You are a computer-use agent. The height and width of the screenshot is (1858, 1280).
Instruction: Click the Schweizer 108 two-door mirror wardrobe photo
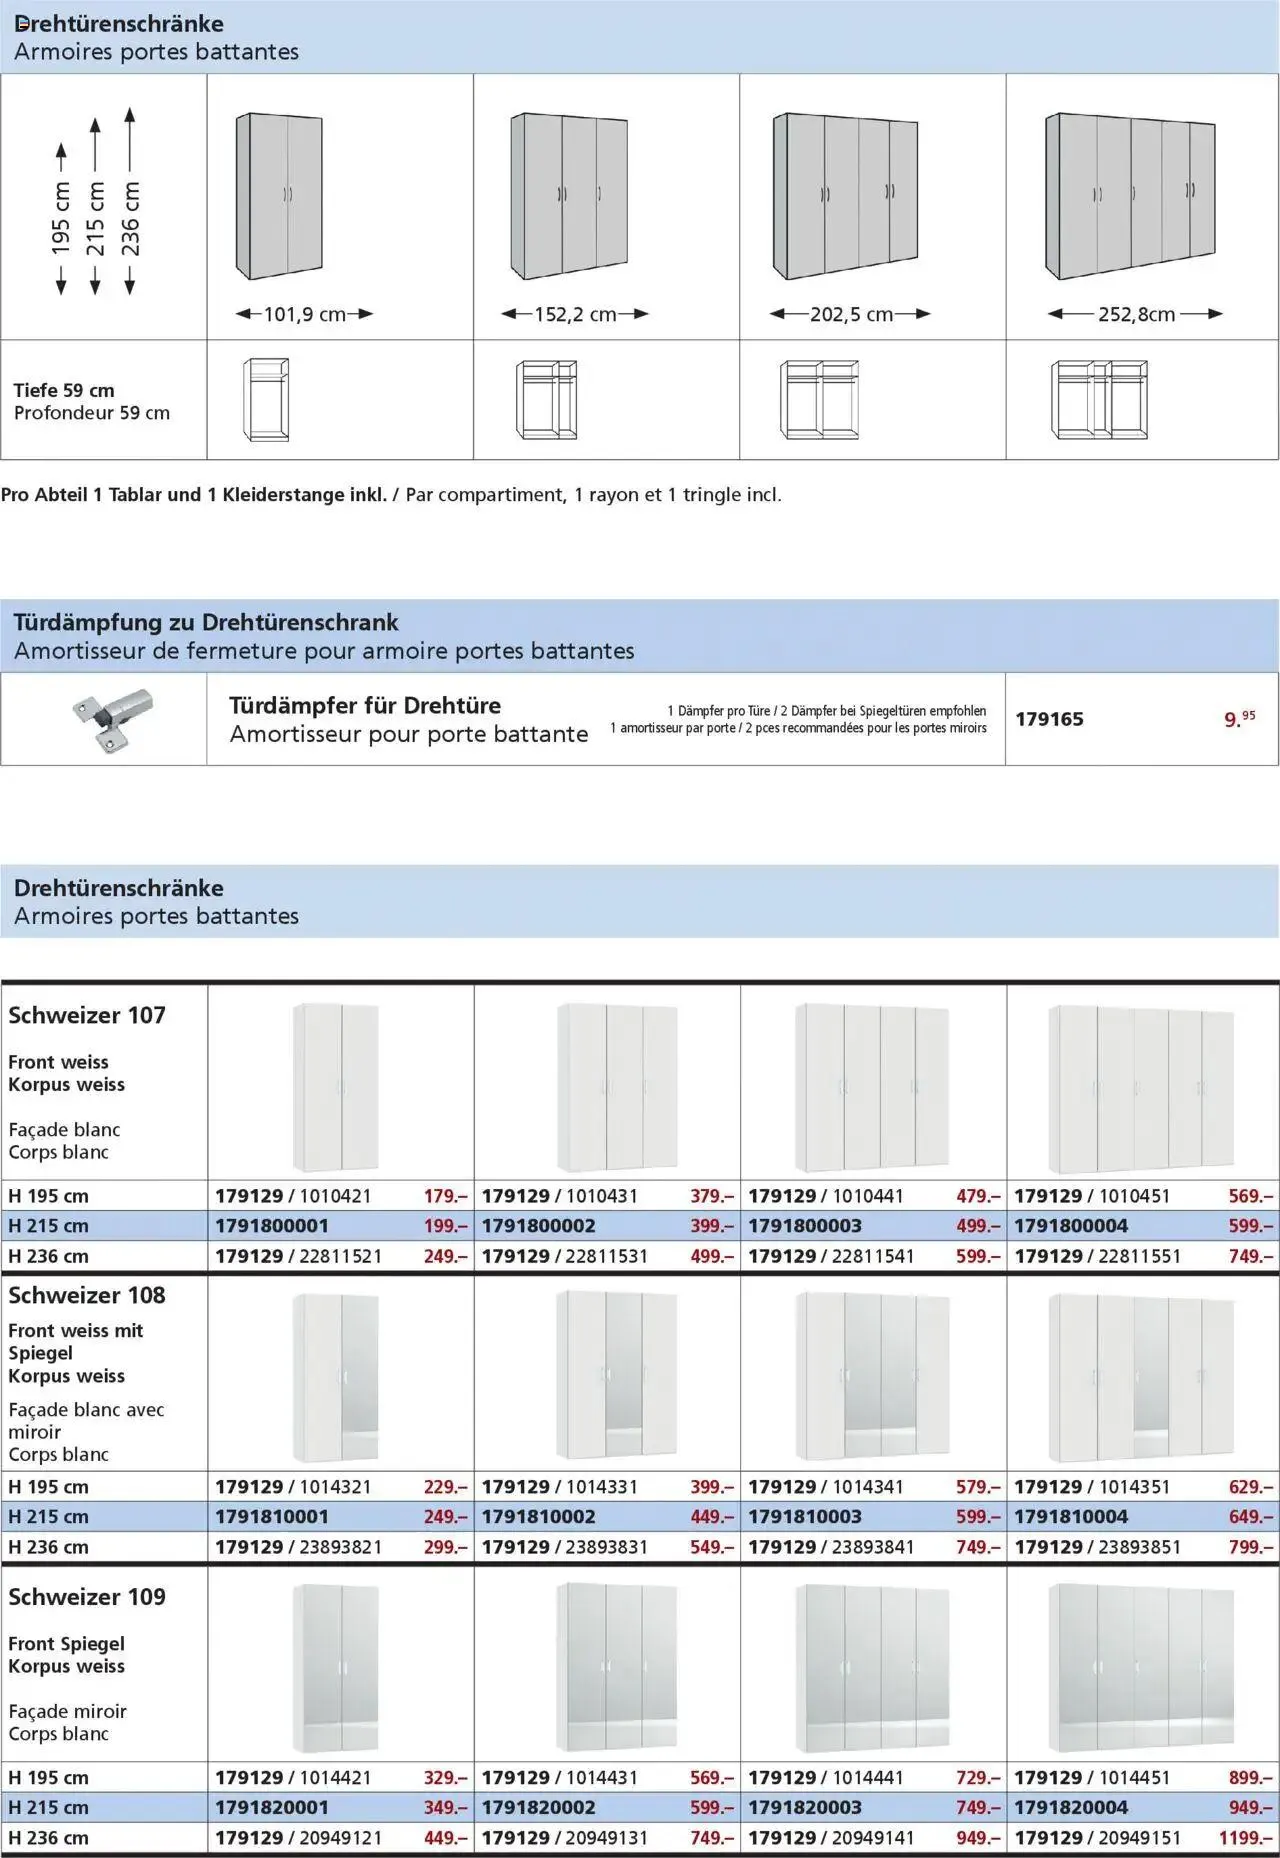pyautogui.click(x=336, y=1376)
